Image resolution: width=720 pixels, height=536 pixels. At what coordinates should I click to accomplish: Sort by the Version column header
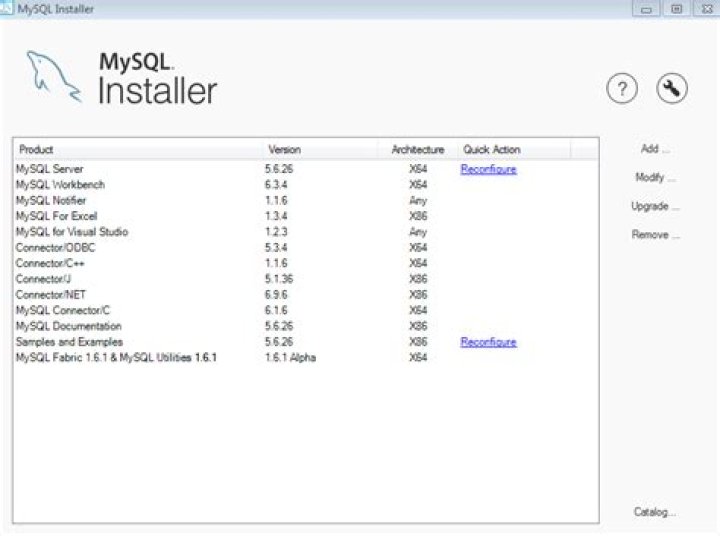point(321,149)
